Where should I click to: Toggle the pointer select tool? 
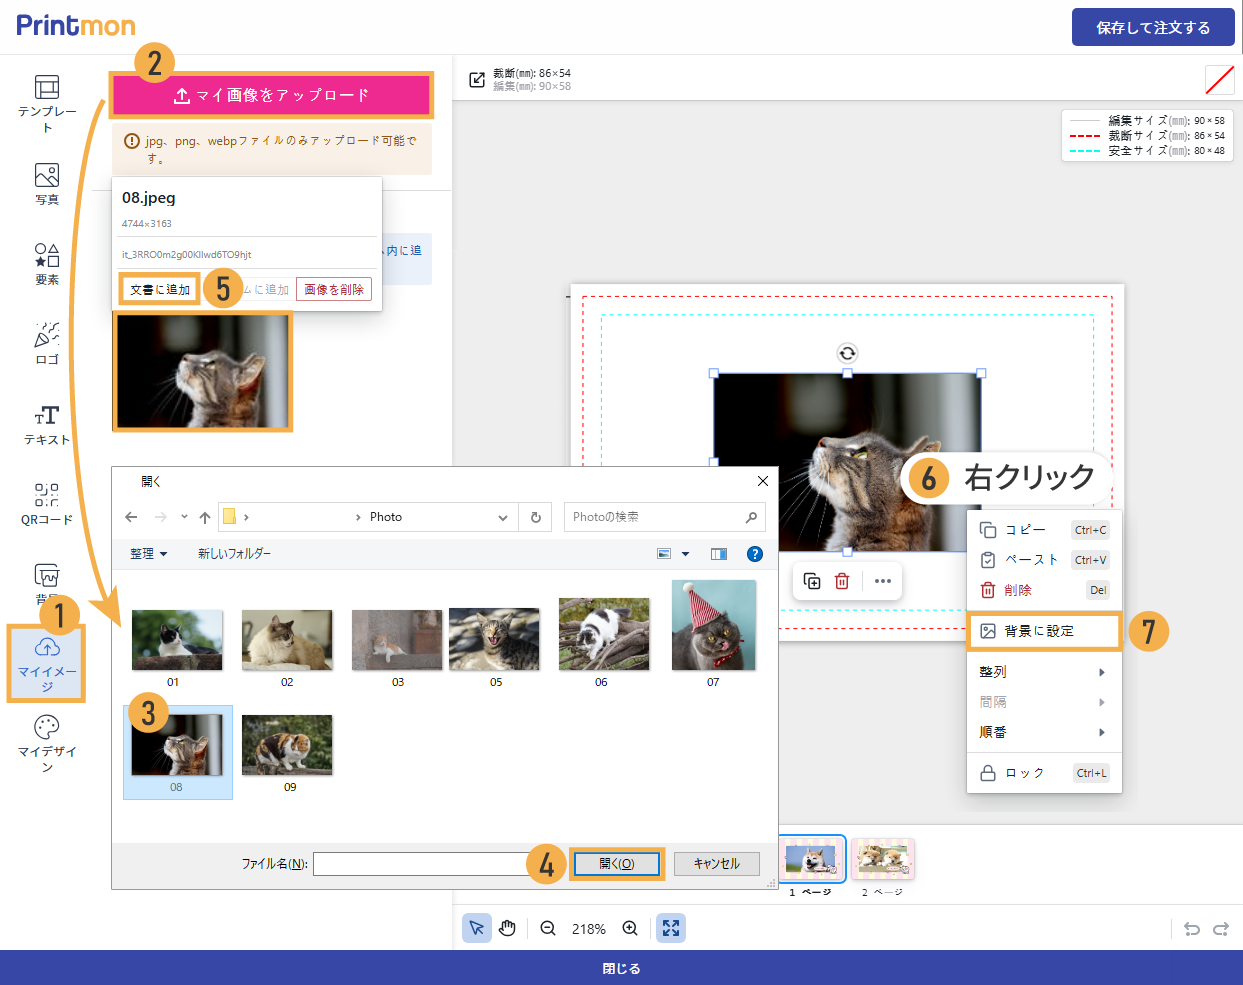pos(477,928)
